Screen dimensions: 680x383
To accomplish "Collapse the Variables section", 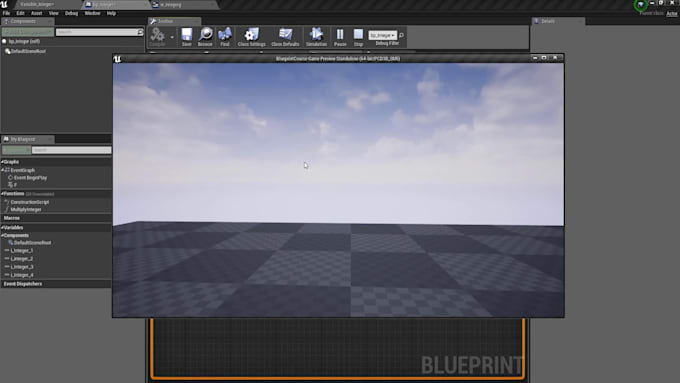I will tap(2, 228).
